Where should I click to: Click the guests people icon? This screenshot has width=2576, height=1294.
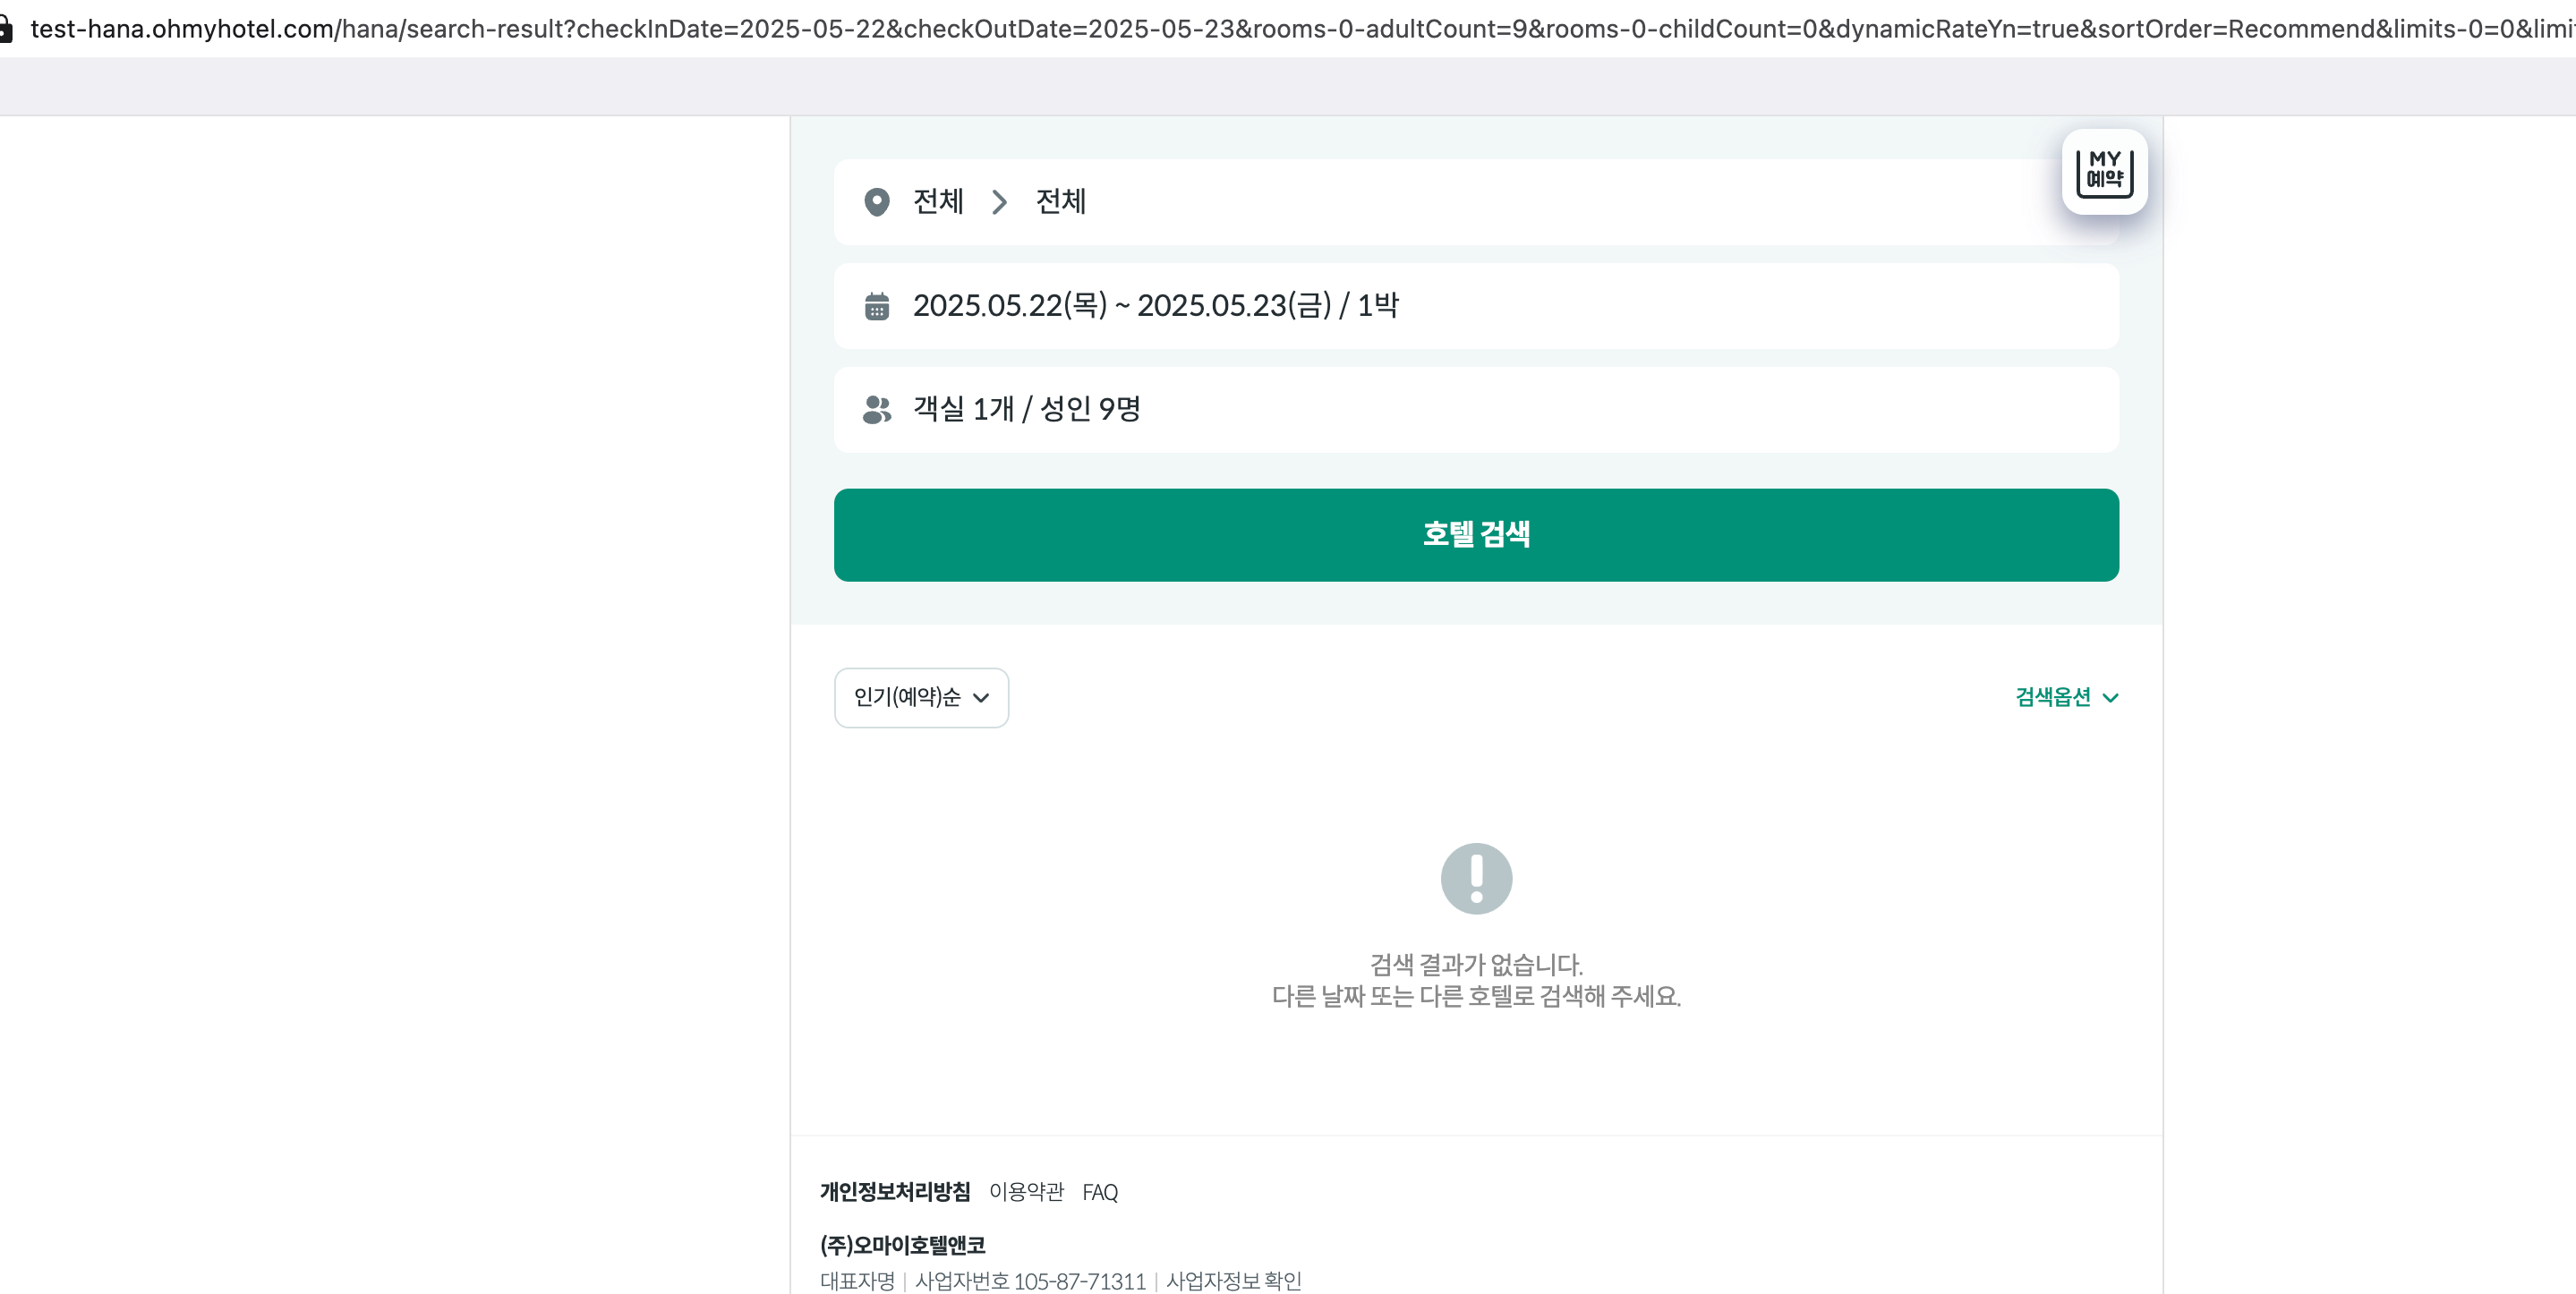pyautogui.click(x=876, y=409)
